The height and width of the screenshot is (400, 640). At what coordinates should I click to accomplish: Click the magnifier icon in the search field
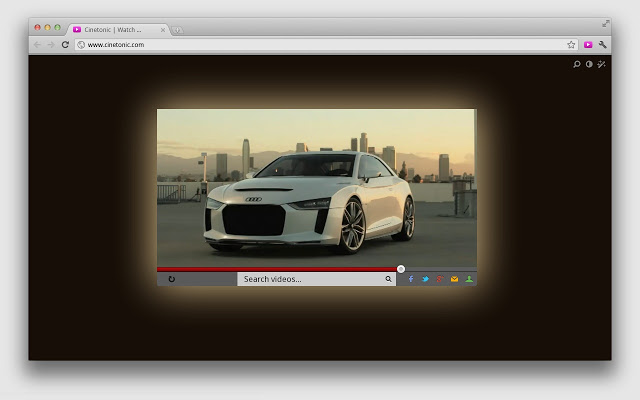388,279
